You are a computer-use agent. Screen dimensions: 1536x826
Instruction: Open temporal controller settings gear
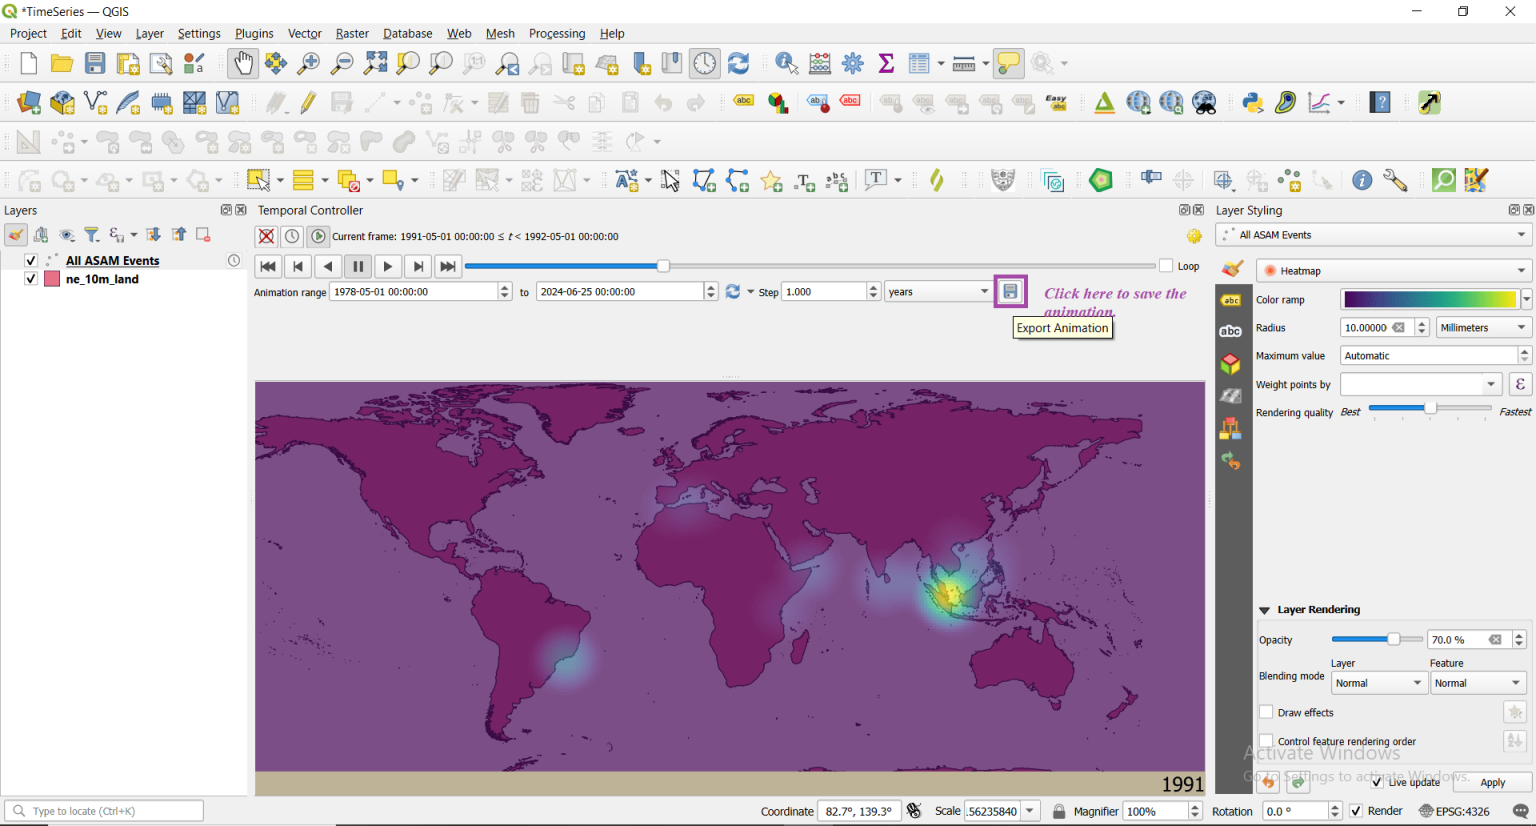click(1194, 236)
